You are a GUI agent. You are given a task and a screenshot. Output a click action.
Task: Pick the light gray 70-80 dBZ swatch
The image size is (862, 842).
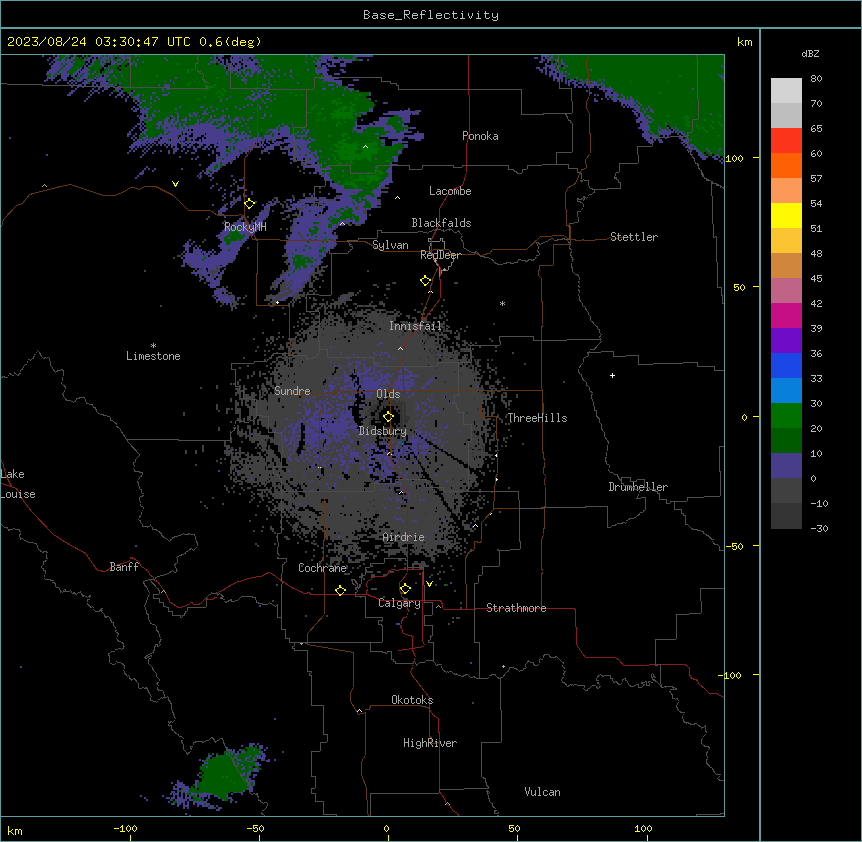(x=786, y=91)
